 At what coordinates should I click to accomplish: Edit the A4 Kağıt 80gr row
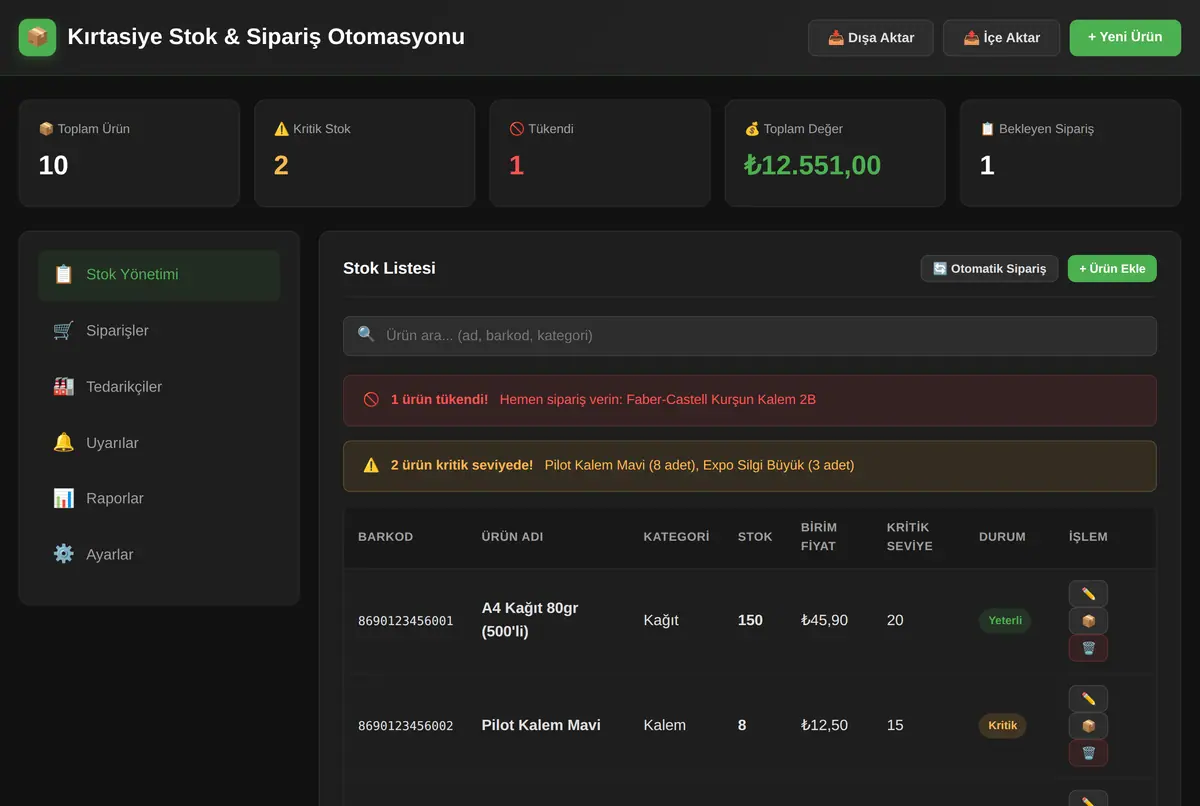[x=1088, y=594]
